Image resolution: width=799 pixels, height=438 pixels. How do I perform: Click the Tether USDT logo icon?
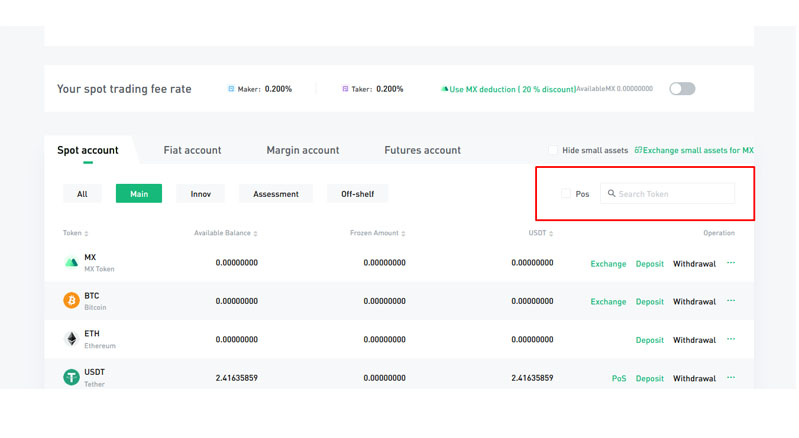pyautogui.click(x=71, y=377)
